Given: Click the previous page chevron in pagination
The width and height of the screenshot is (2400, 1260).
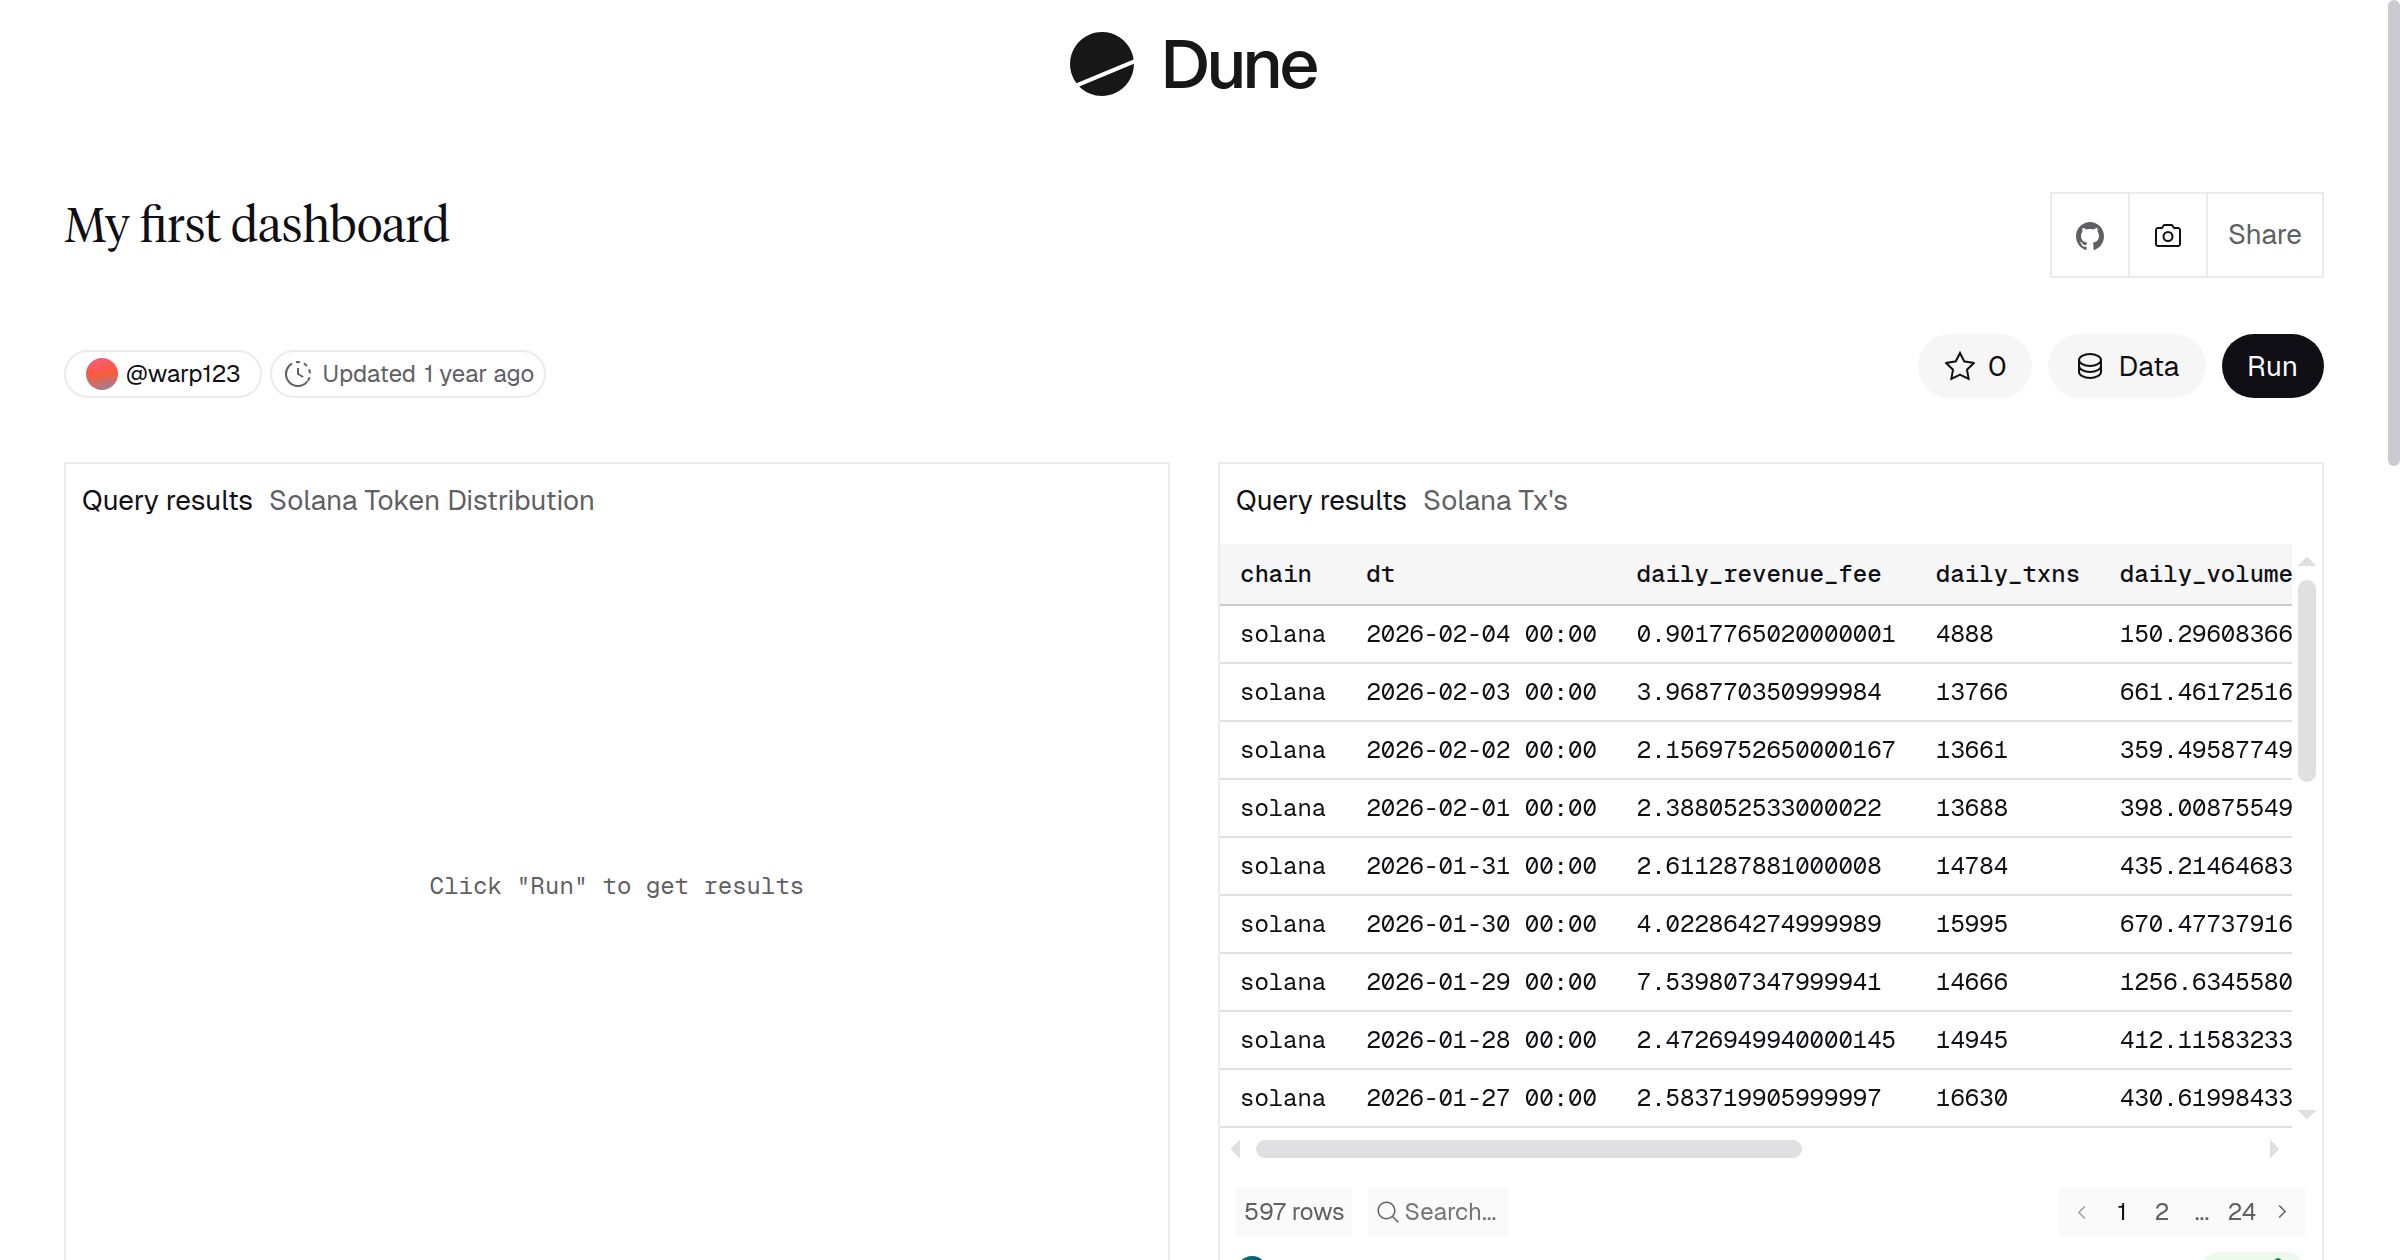Looking at the screenshot, I should (x=2082, y=1211).
